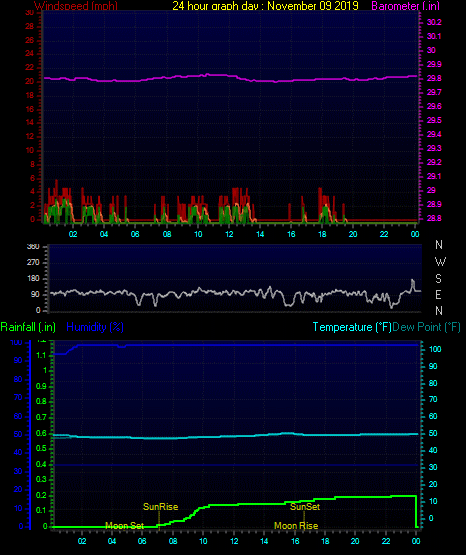Screen dimensions: 466x555
Task: Click the Temperature (°F) legend label
Action: (352, 327)
